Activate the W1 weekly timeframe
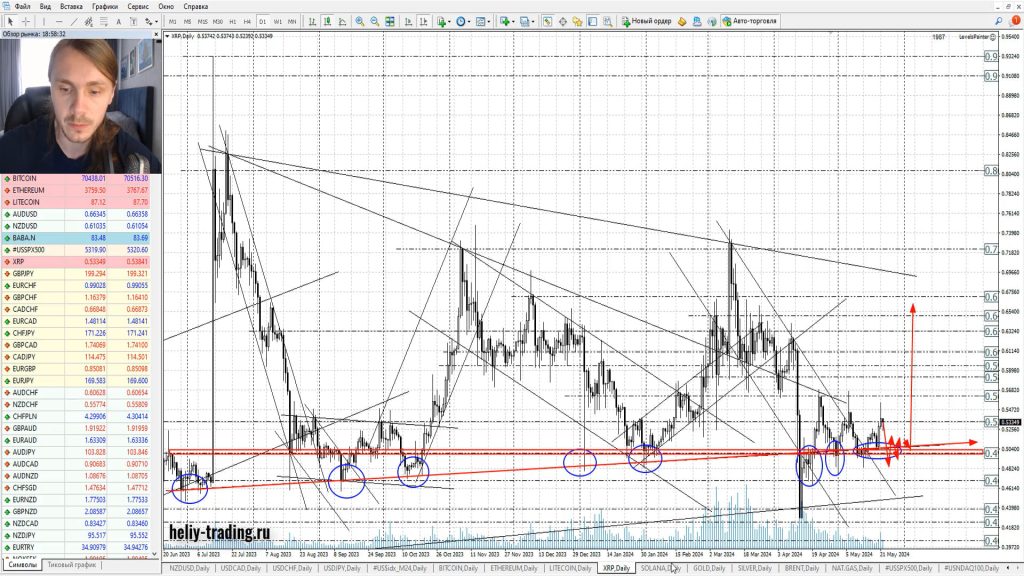1024x576 pixels. tap(277, 21)
